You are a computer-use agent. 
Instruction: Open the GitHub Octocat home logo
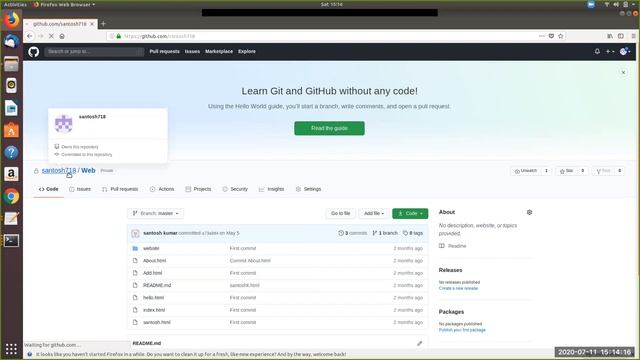coord(33,52)
